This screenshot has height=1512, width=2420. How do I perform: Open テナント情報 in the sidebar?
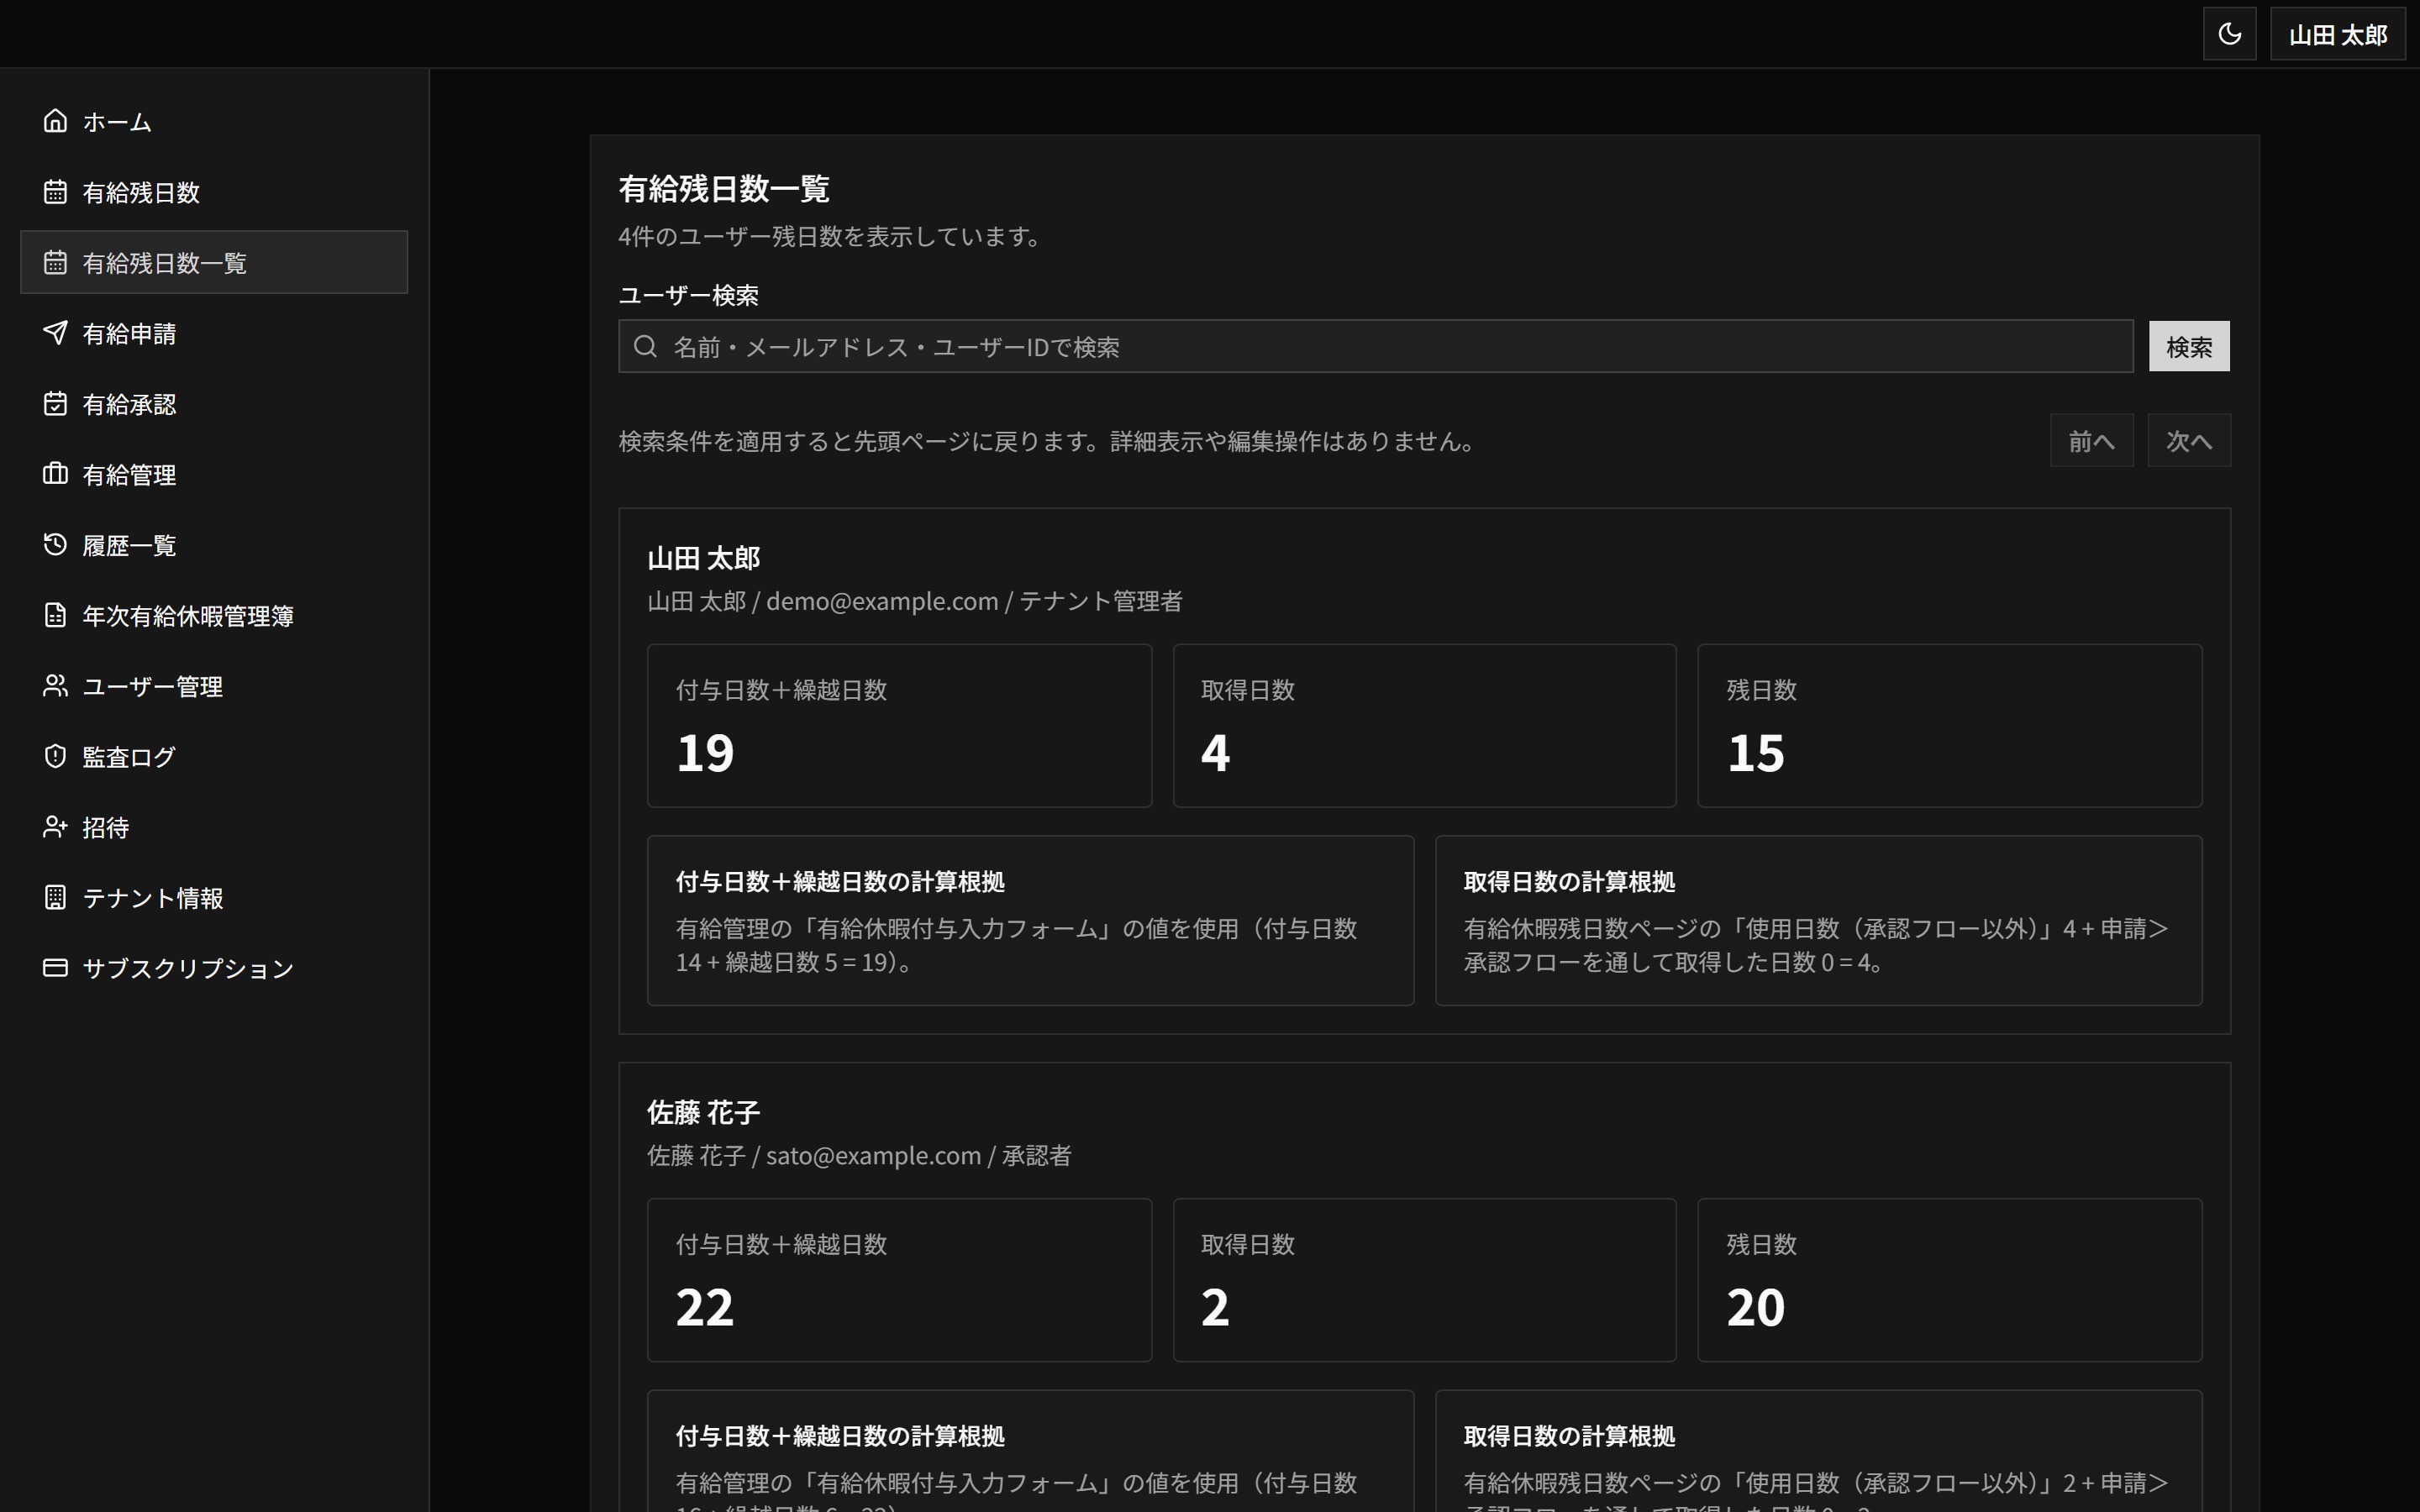coord(214,897)
